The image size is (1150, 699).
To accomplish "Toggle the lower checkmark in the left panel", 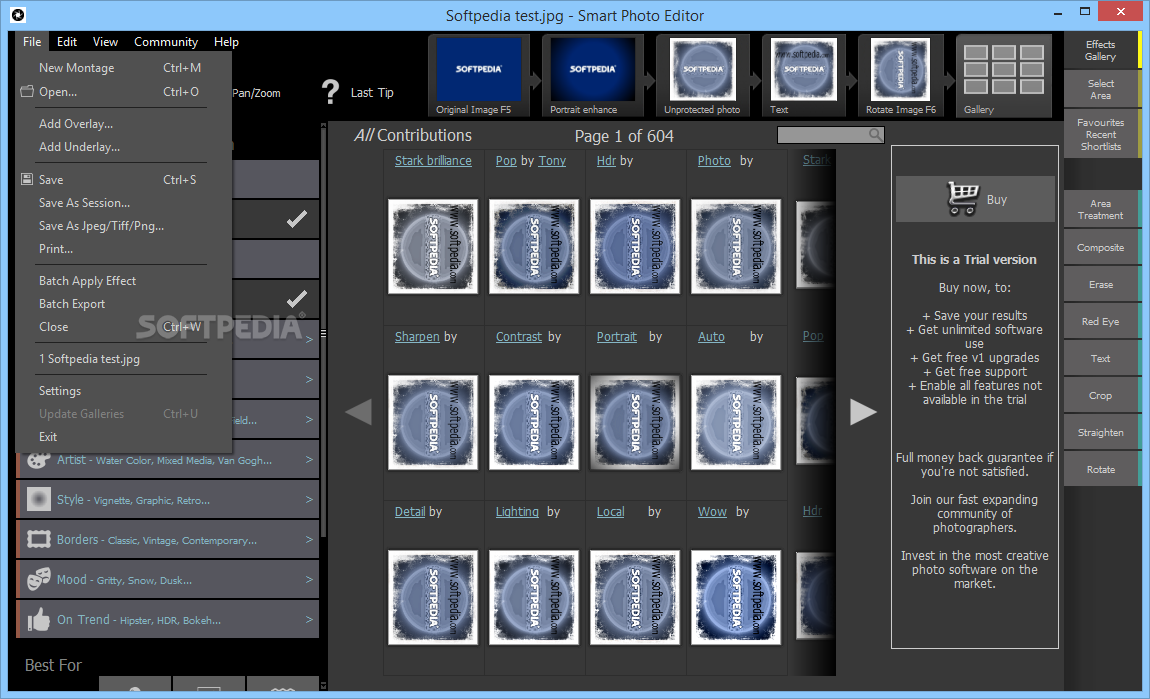I will [x=296, y=299].
